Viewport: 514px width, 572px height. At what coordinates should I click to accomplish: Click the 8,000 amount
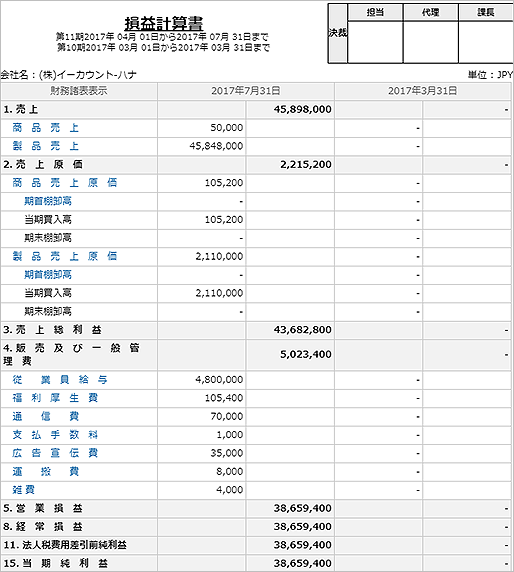(229, 471)
